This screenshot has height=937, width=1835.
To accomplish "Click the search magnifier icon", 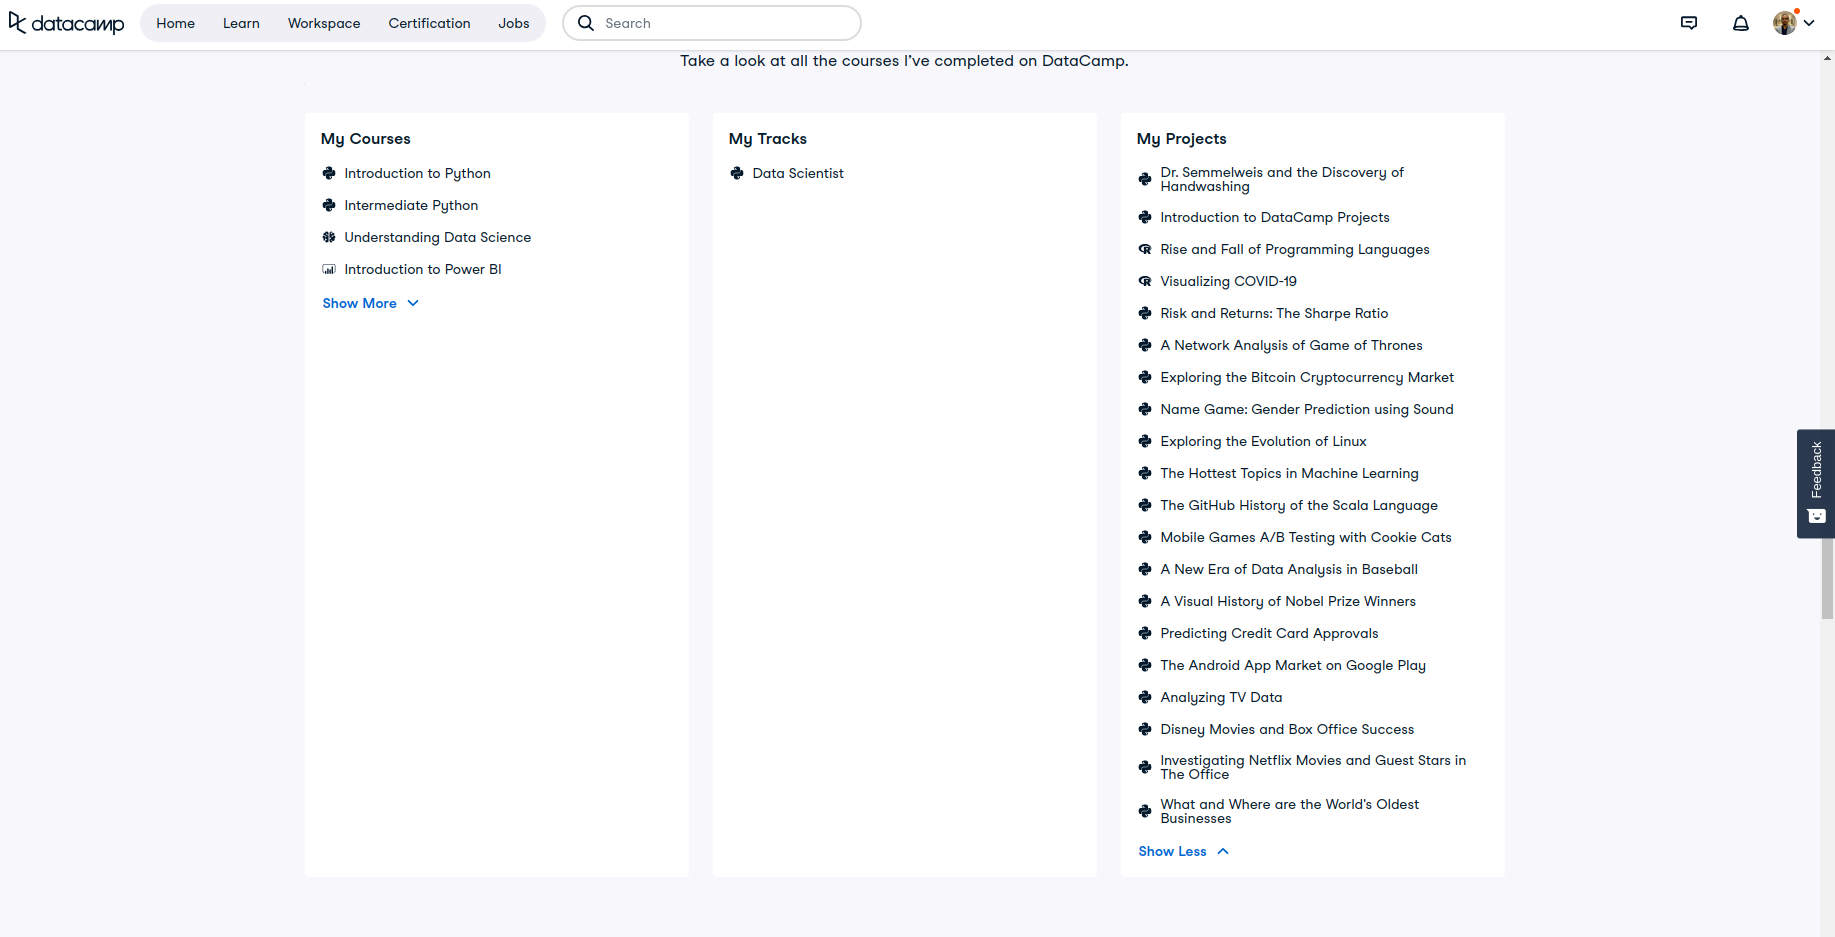I will tap(586, 23).
